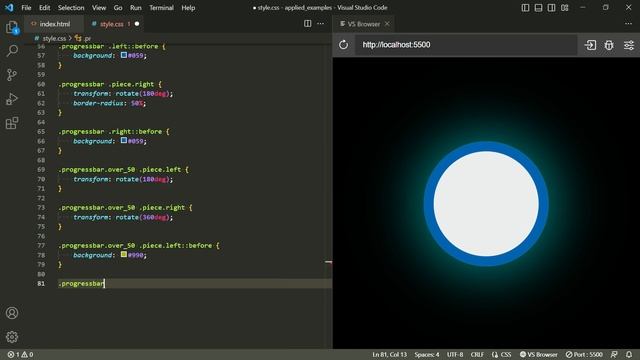
Task: Click the VS Browser go-to-URL icon
Action: click(x=590, y=45)
